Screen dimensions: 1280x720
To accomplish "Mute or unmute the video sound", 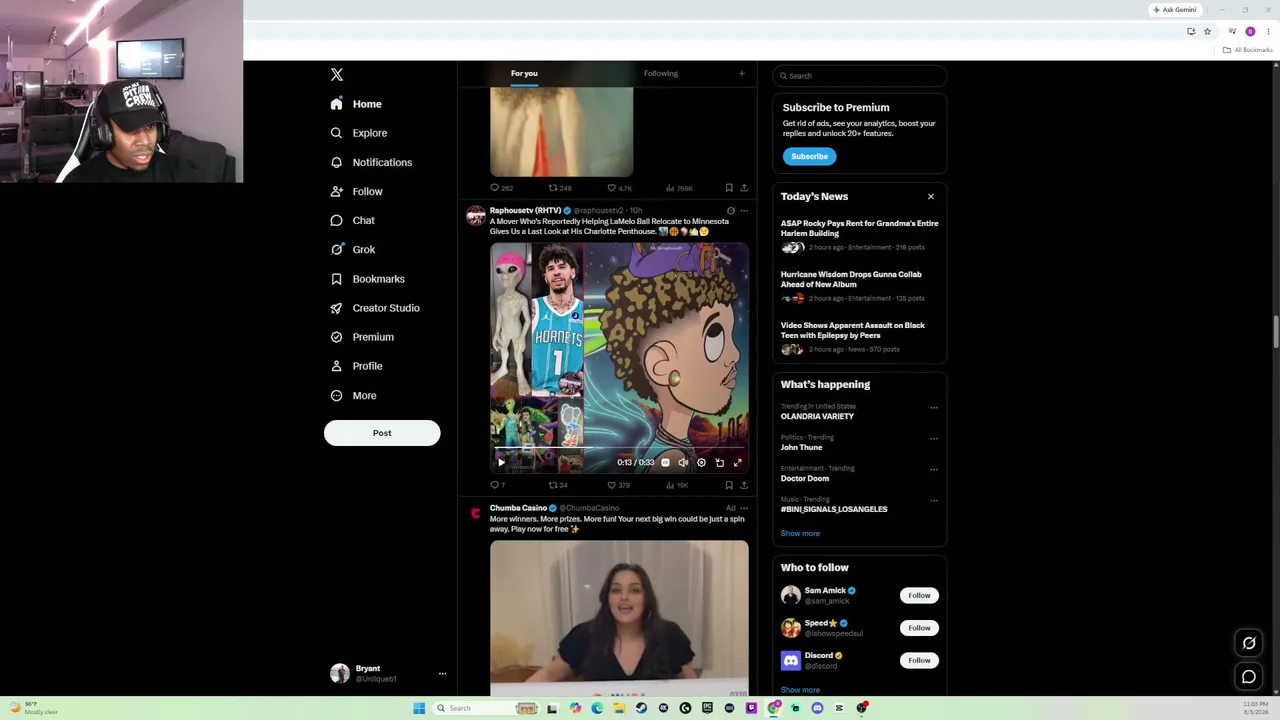I will point(683,463).
